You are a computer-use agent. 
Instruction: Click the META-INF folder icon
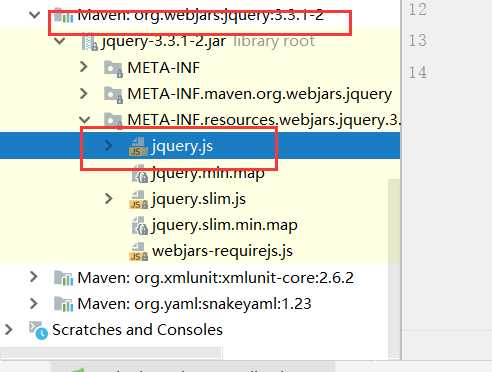[x=113, y=68]
